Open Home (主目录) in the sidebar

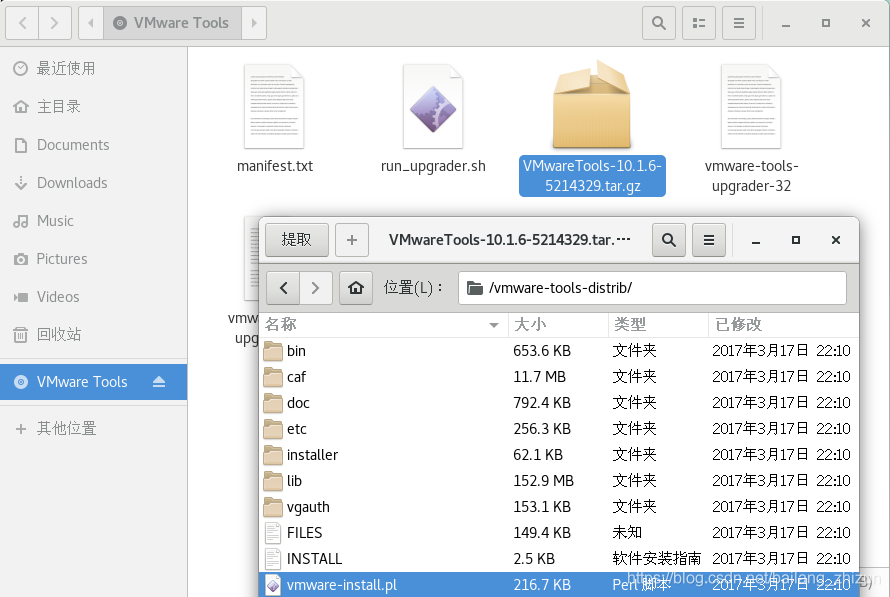click(x=94, y=107)
